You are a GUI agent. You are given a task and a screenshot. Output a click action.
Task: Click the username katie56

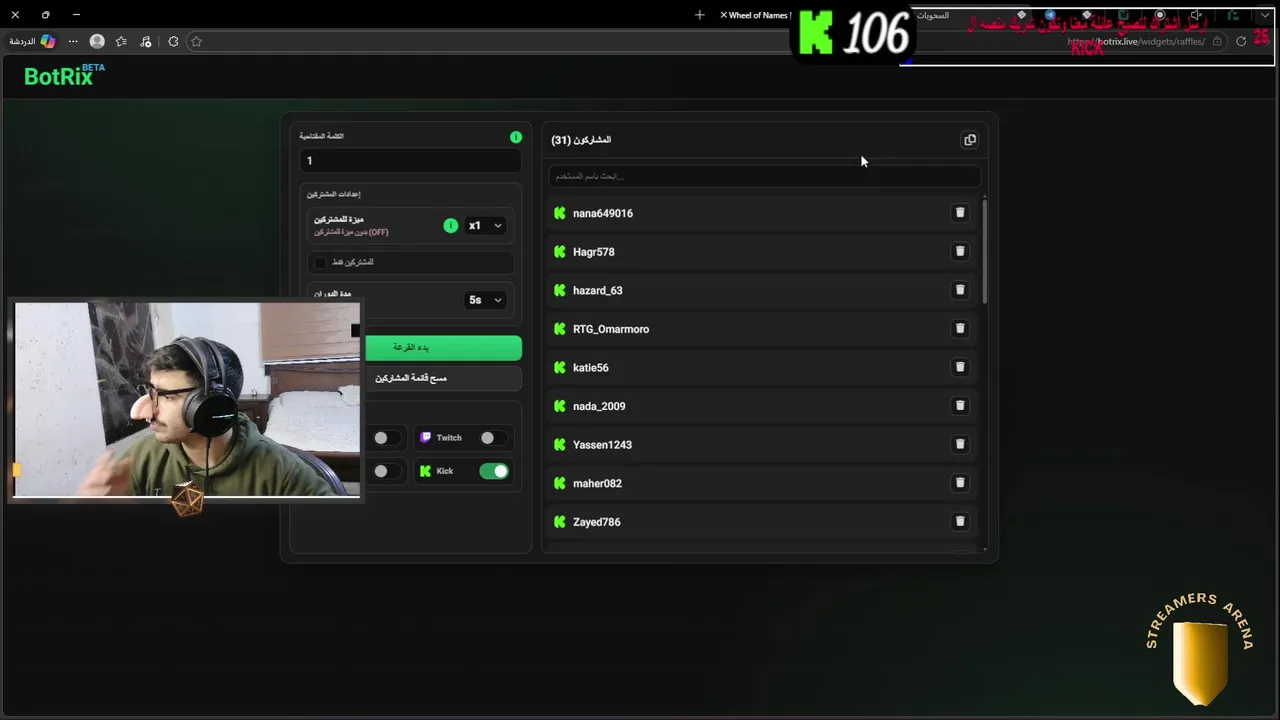[x=591, y=367]
